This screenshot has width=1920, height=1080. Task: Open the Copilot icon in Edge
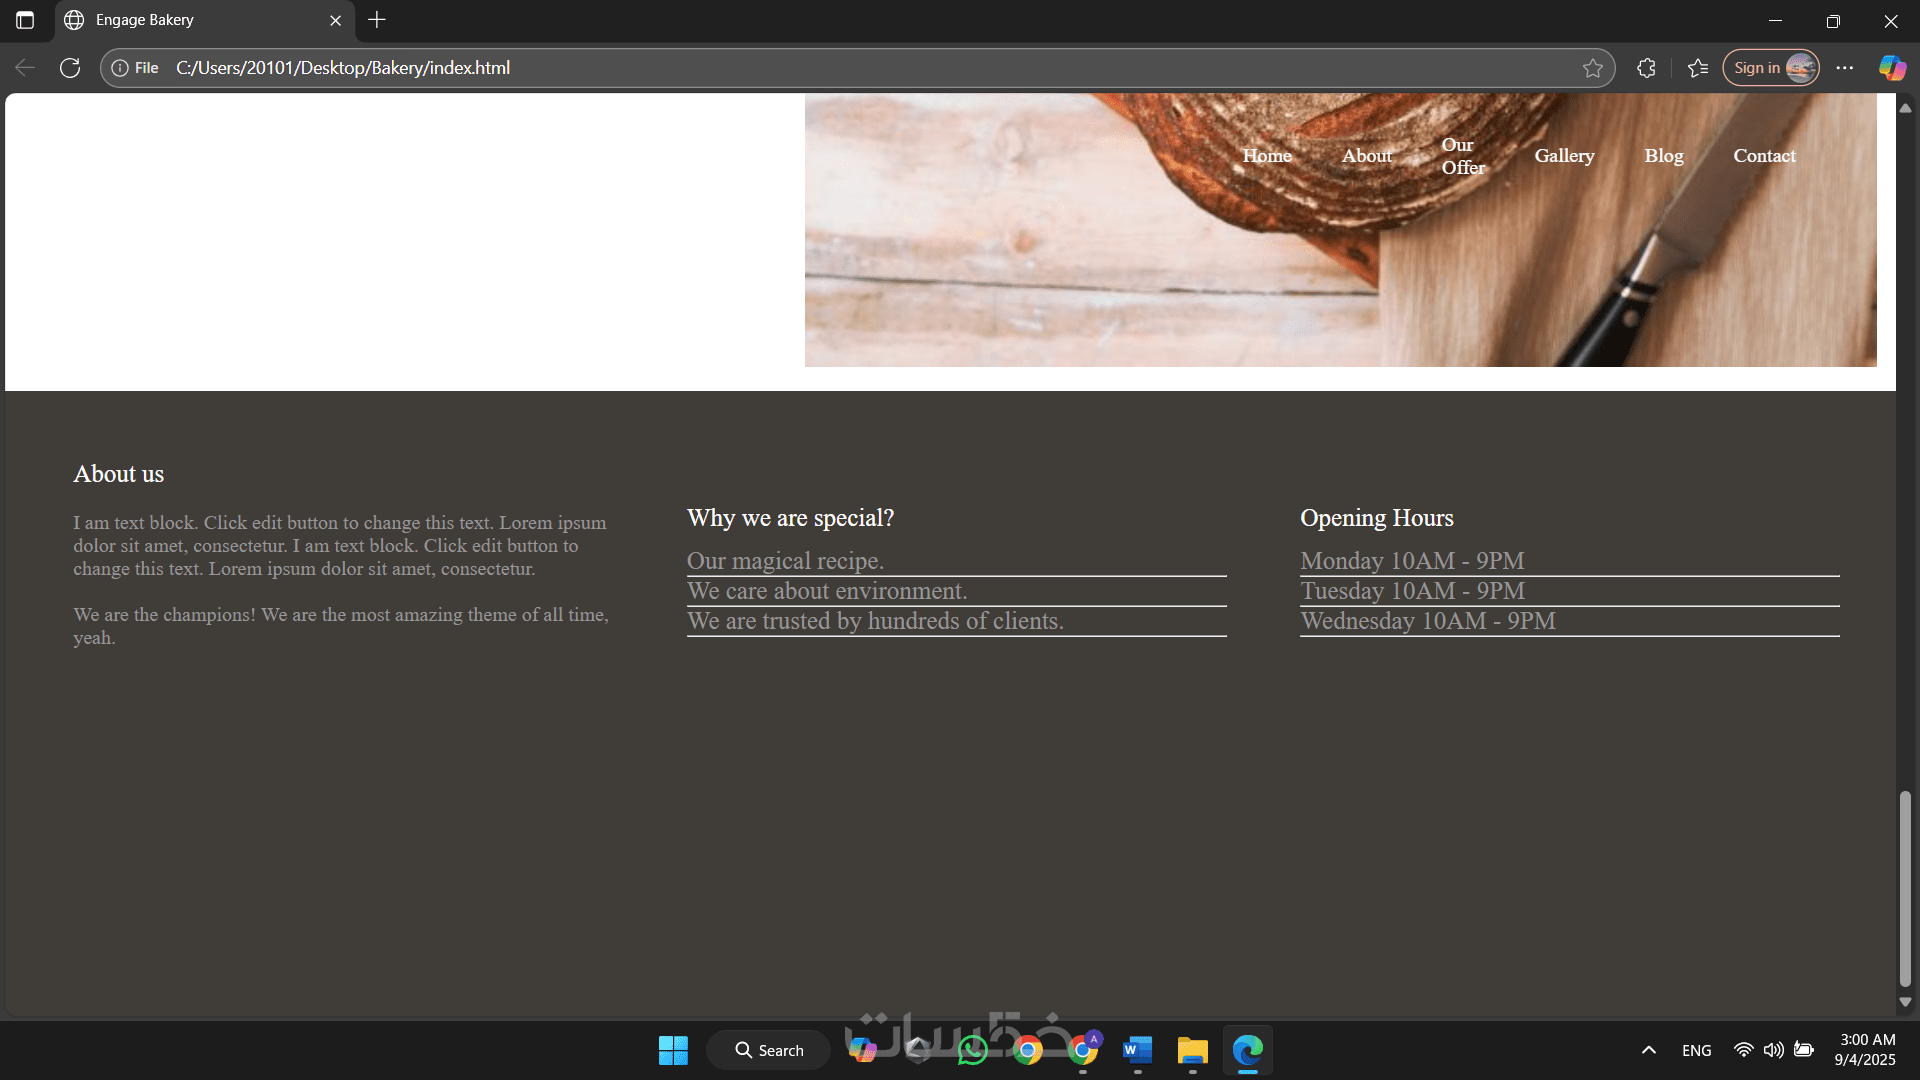point(1891,68)
